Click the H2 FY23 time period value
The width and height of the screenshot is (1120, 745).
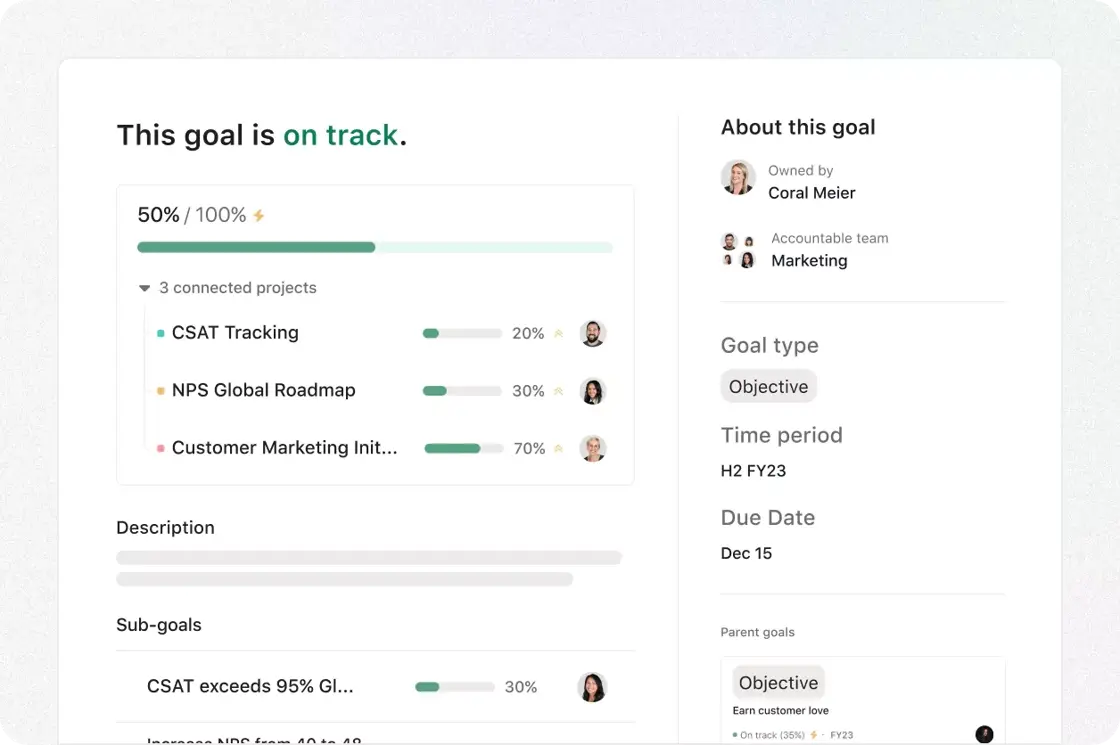tap(753, 471)
